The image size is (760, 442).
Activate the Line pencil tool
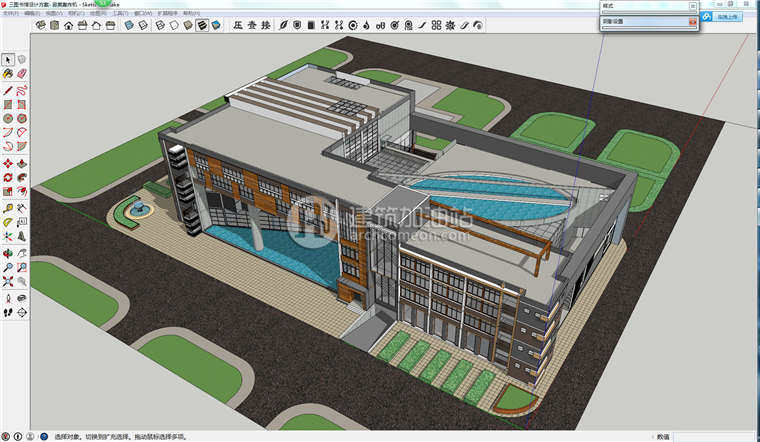tap(8, 91)
